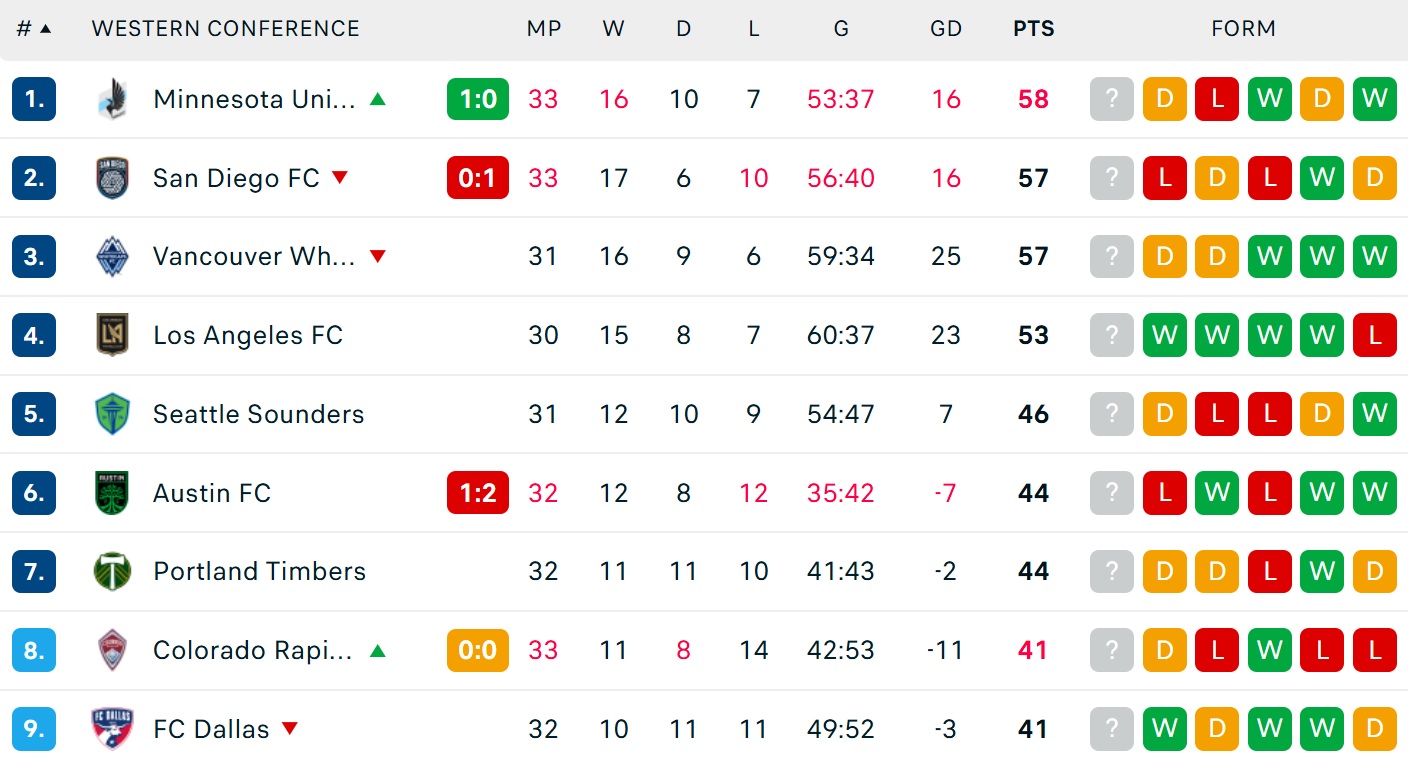Click the Austin FC logo
This screenshot has height=767, width=1408.
[x=111, y=493]
